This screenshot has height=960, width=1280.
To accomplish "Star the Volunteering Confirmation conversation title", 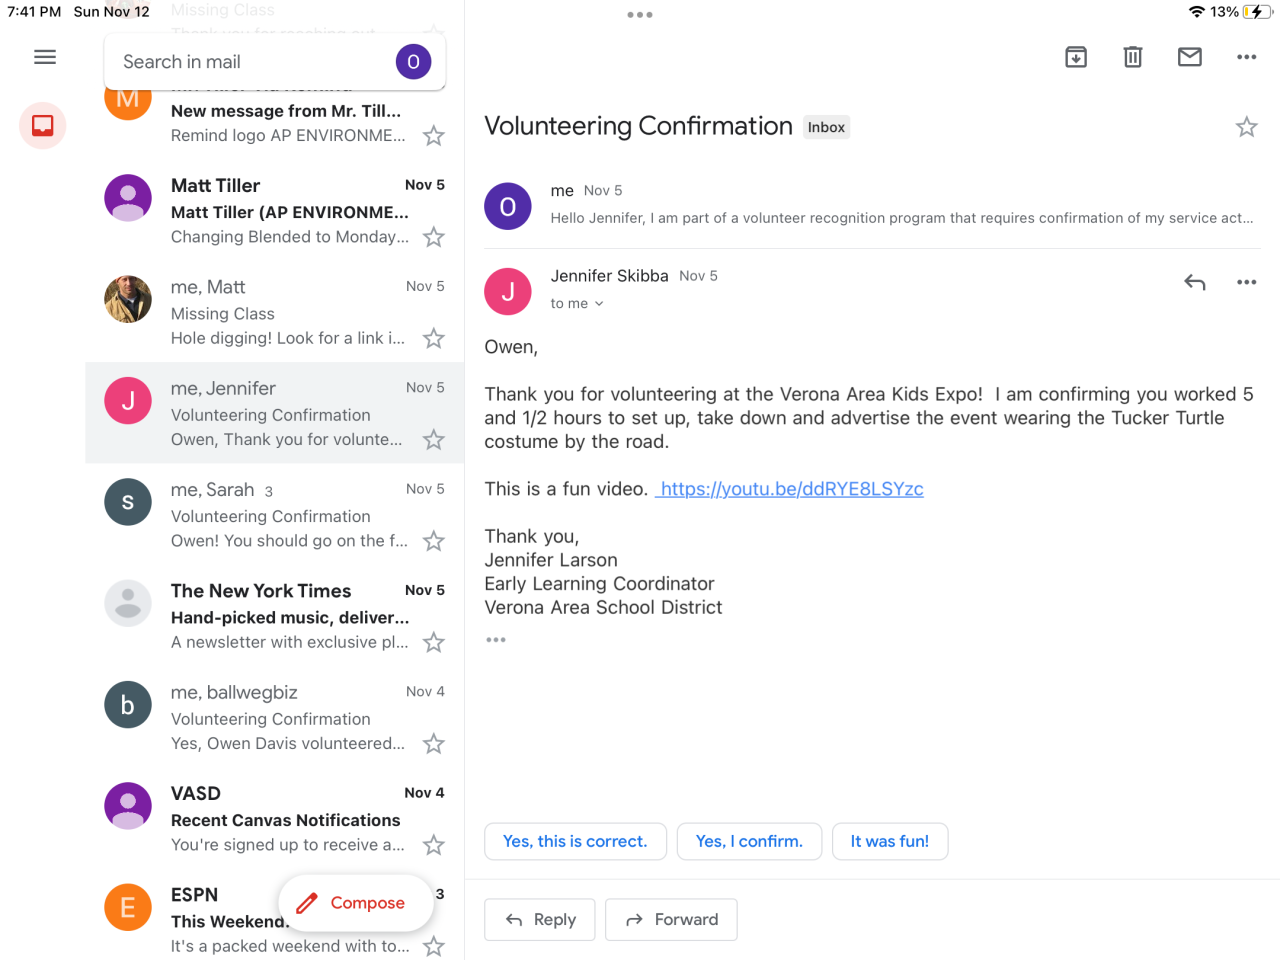I will point(1246,127).
